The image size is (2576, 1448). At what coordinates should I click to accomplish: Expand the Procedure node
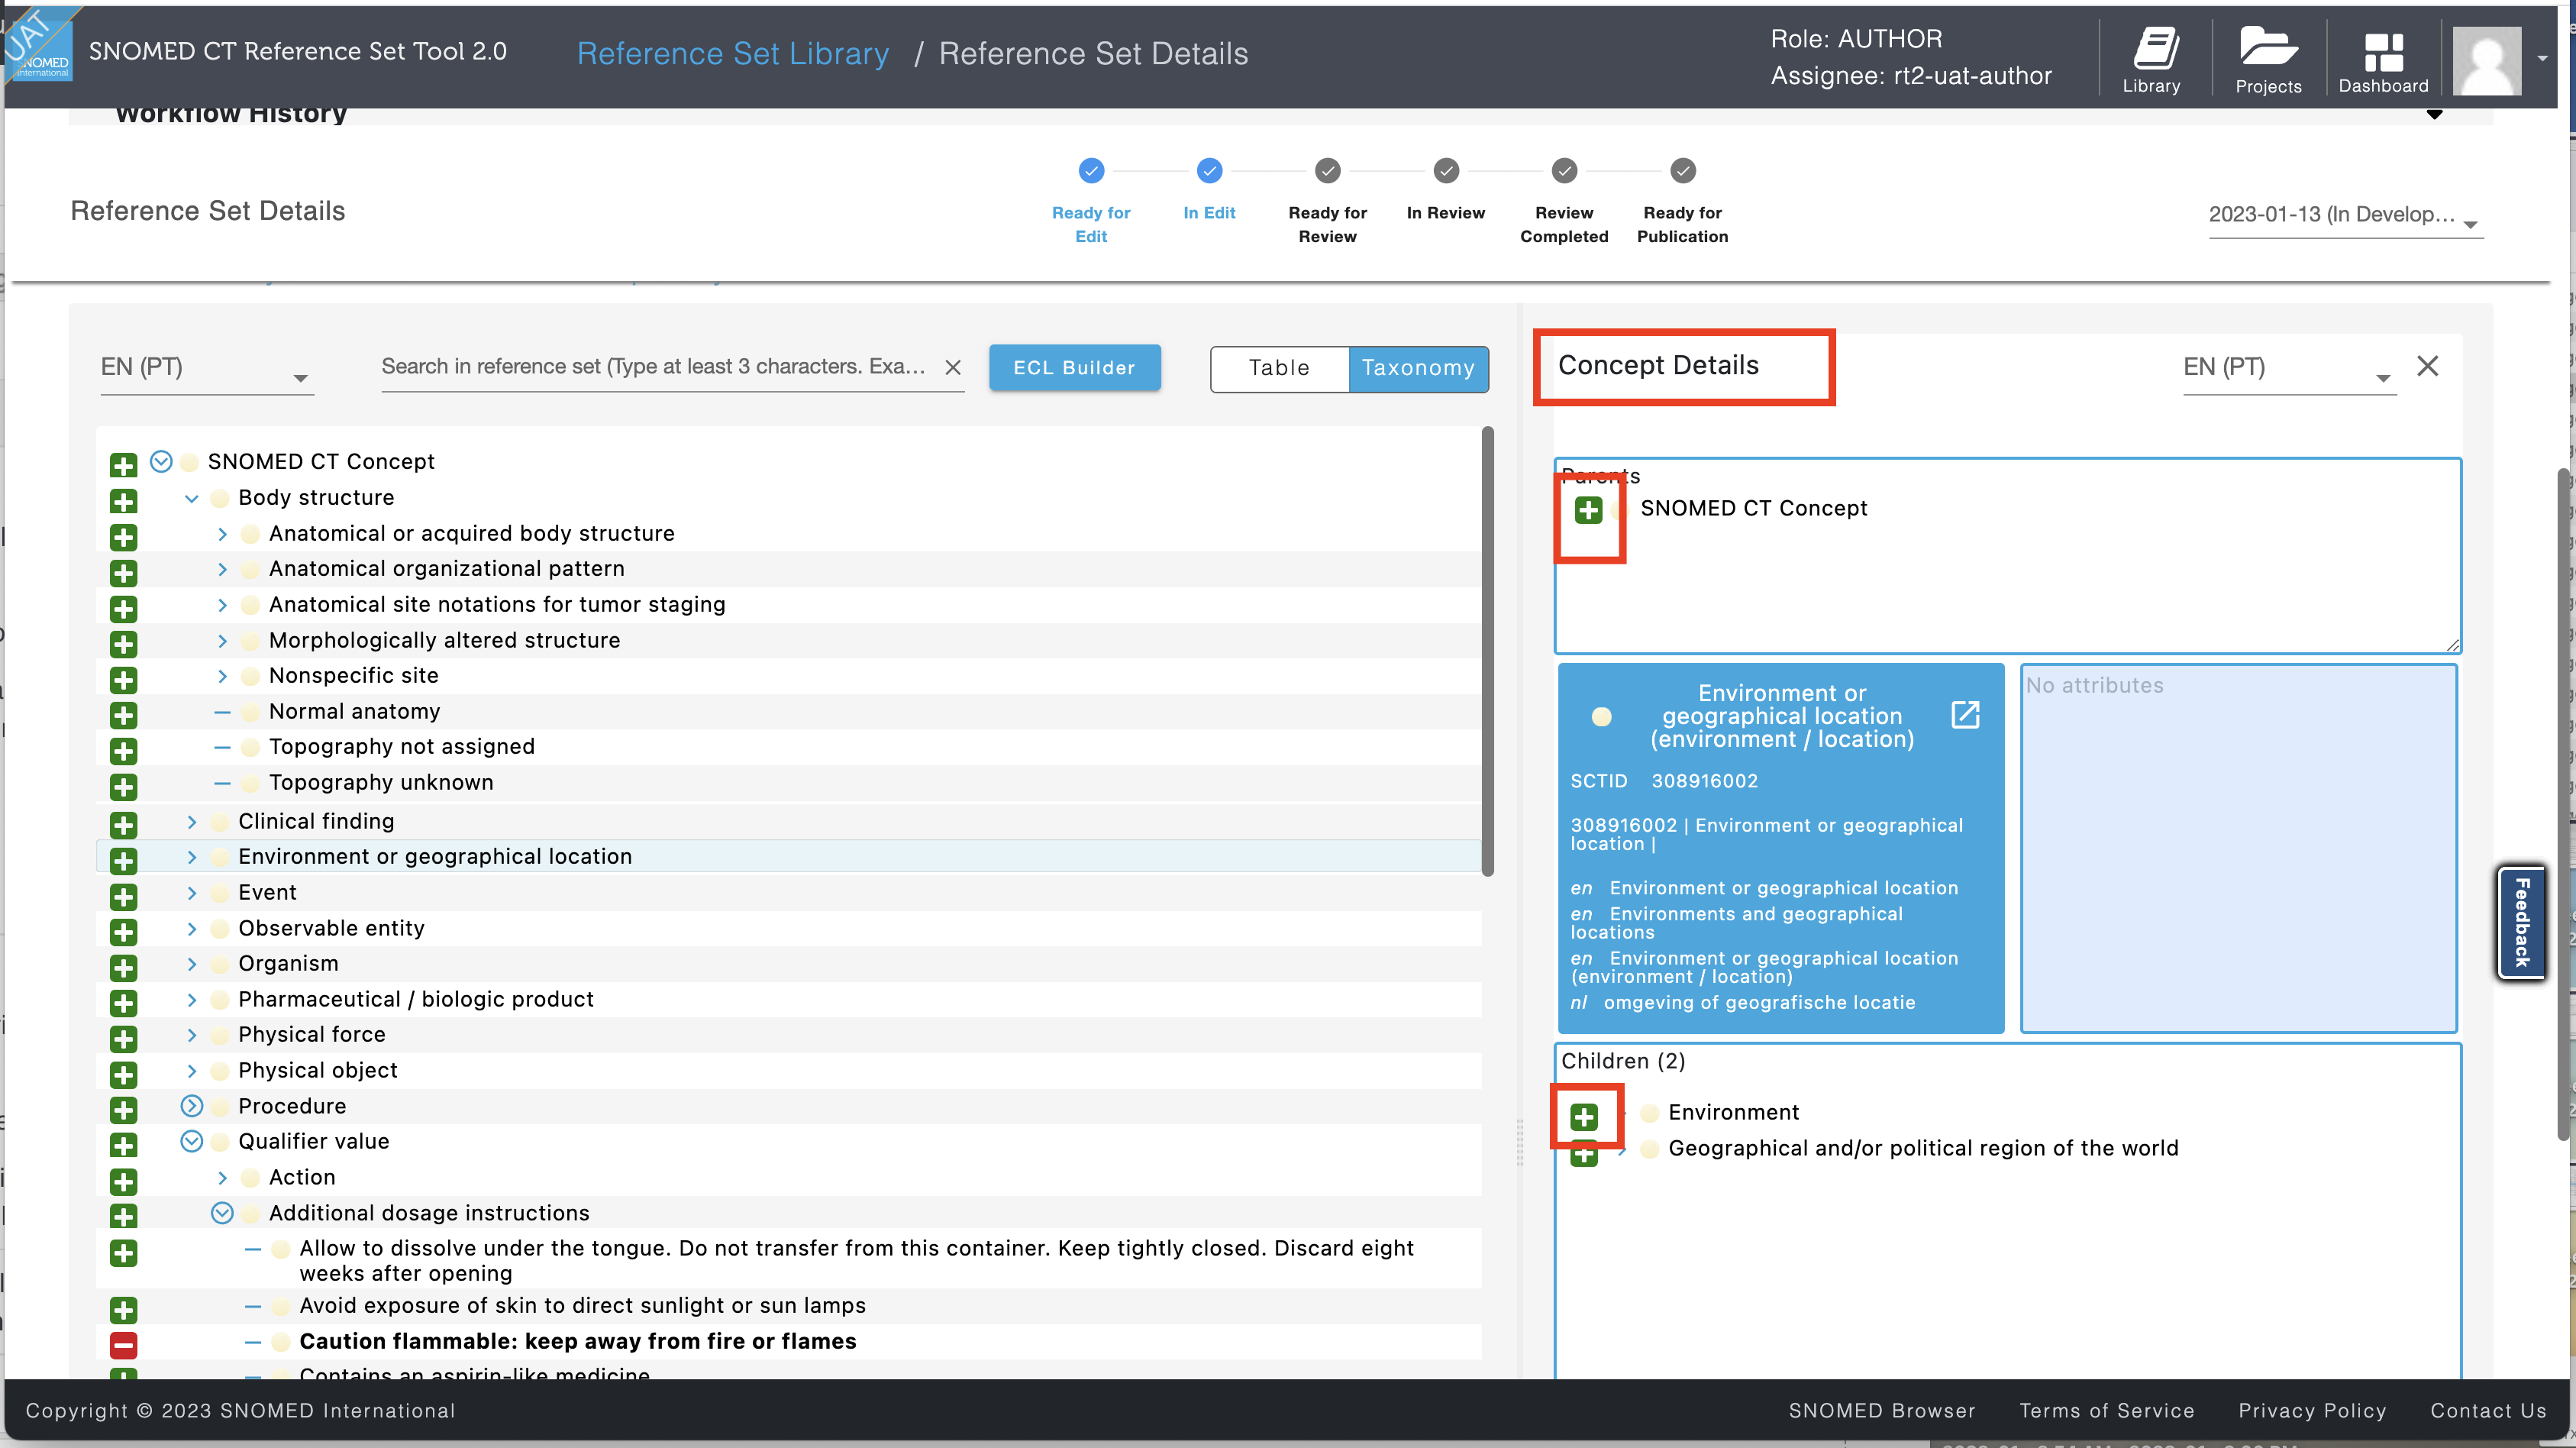click(x=191, y=1106)
